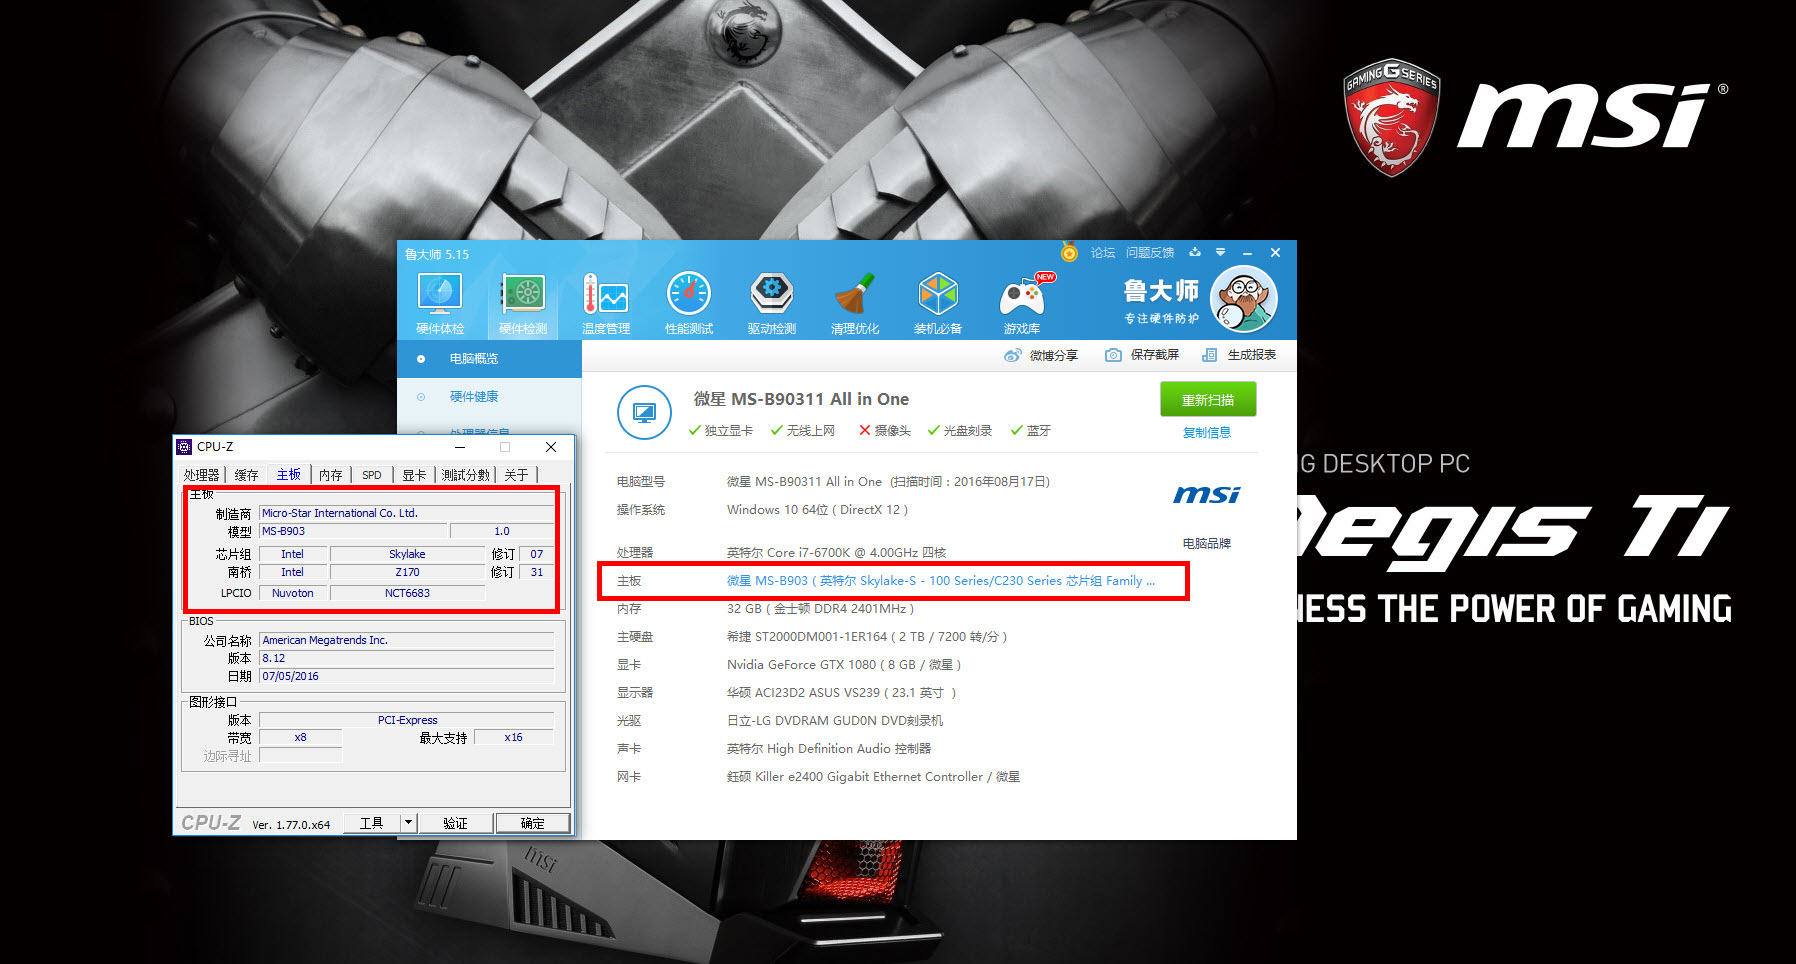Screen dimensions: 1796x964
Task: Select 电脑概览 in the sidebar
Action: click(489, 359)
